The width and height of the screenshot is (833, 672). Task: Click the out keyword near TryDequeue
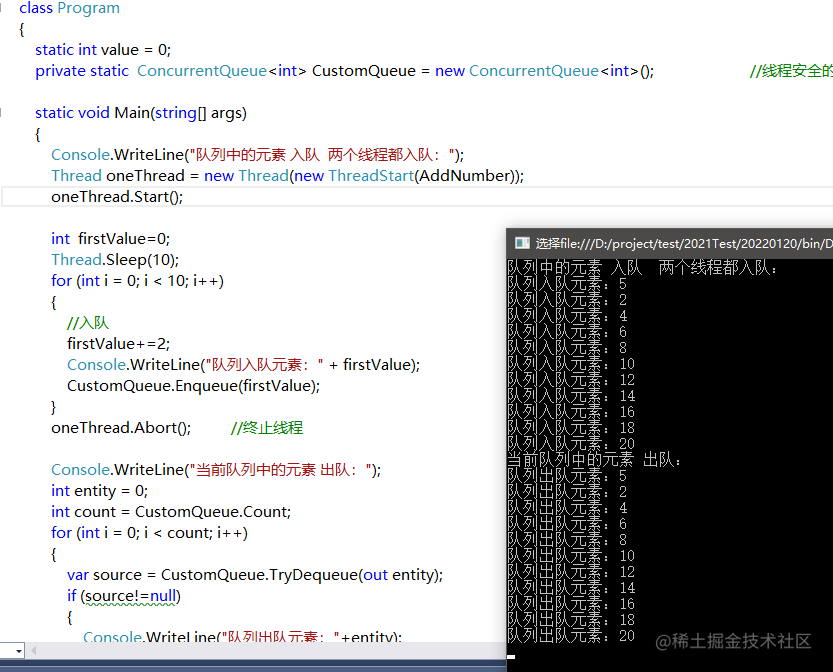[x=375, y=574]
